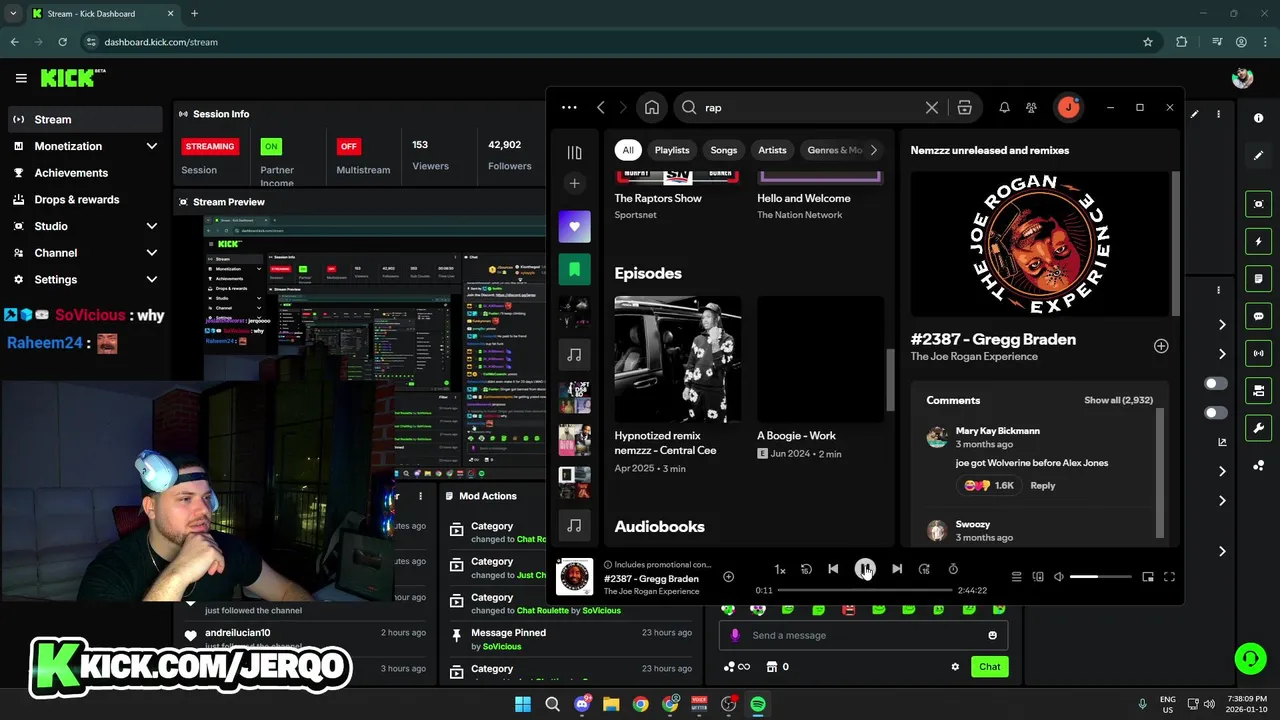Screen dimensions: 1280x720
Task: Open Kick lightning quick actions icon
Action: pos(1259,241)
